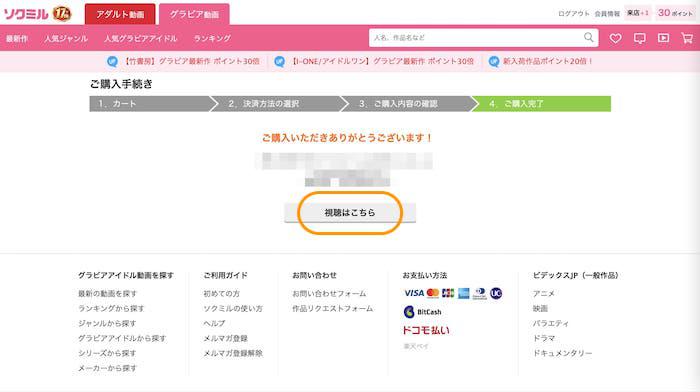Open the ドラマ link under ビデックスJP
Image resolution: width=700 pixels, height=392 pixels.
(544, 338)
